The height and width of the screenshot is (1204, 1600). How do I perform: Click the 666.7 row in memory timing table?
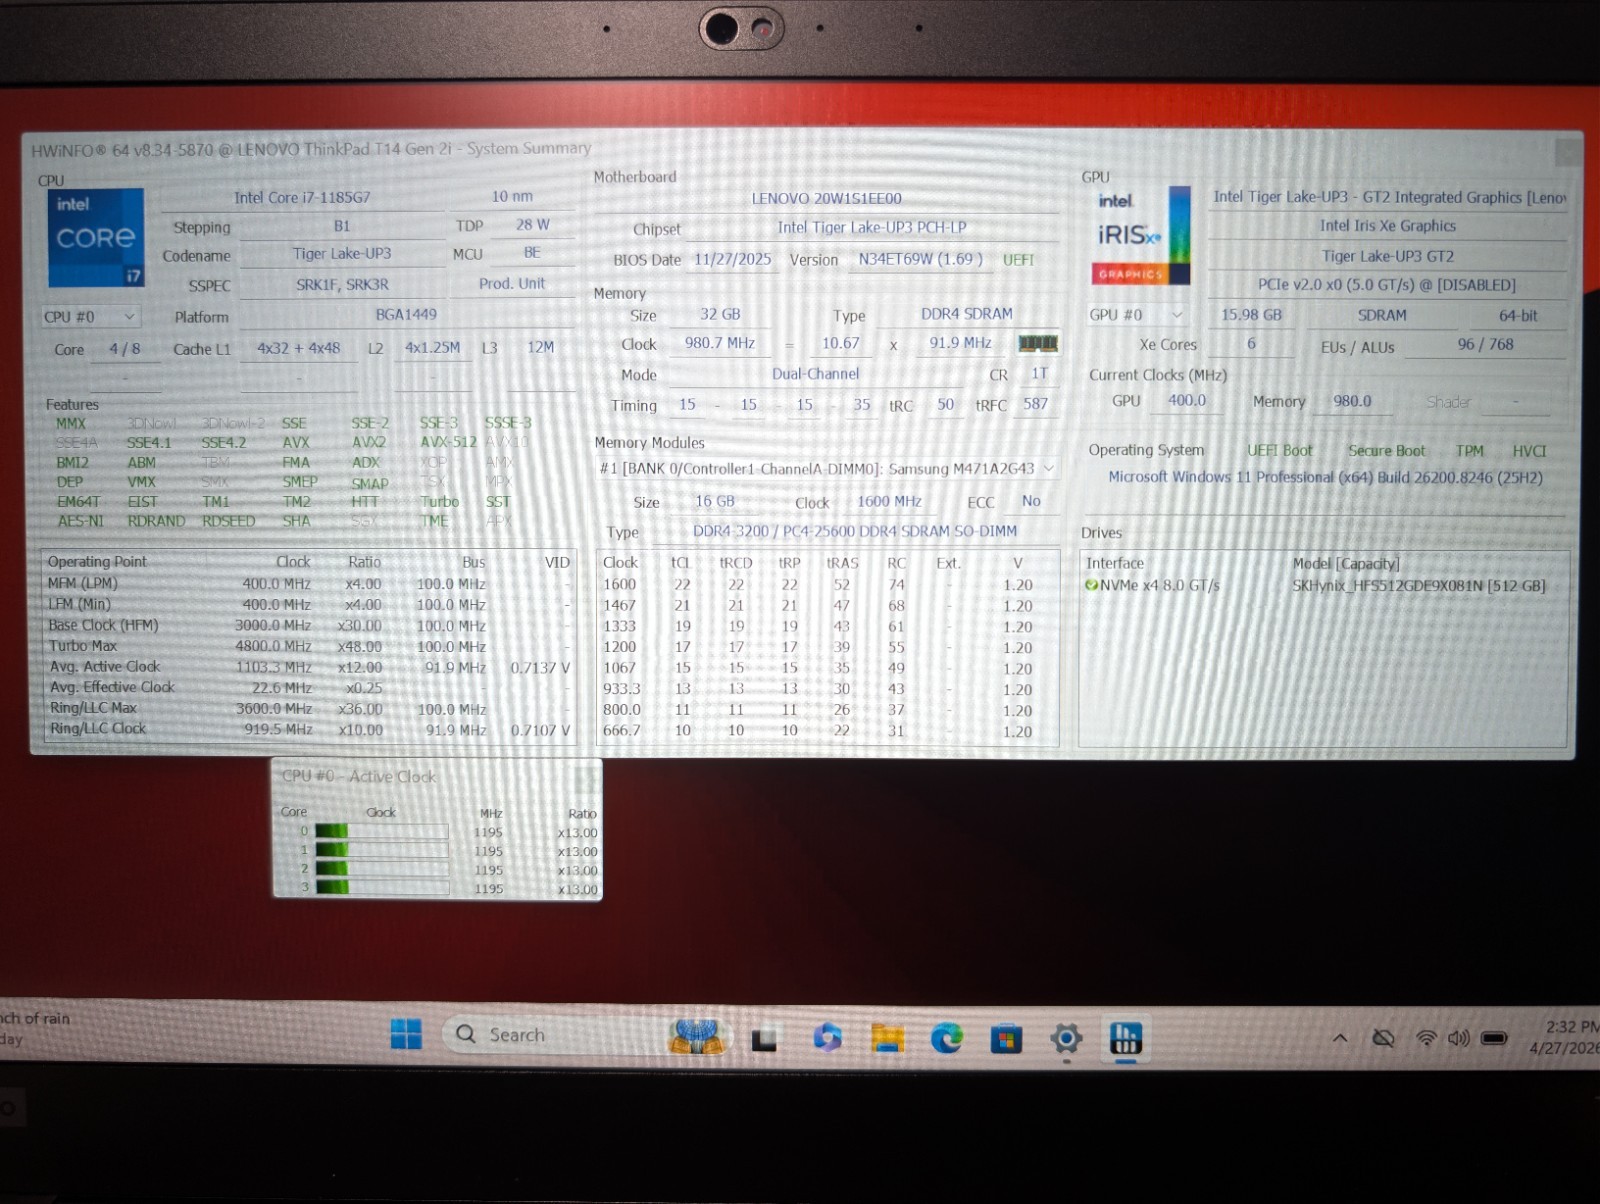click(826, 731)
